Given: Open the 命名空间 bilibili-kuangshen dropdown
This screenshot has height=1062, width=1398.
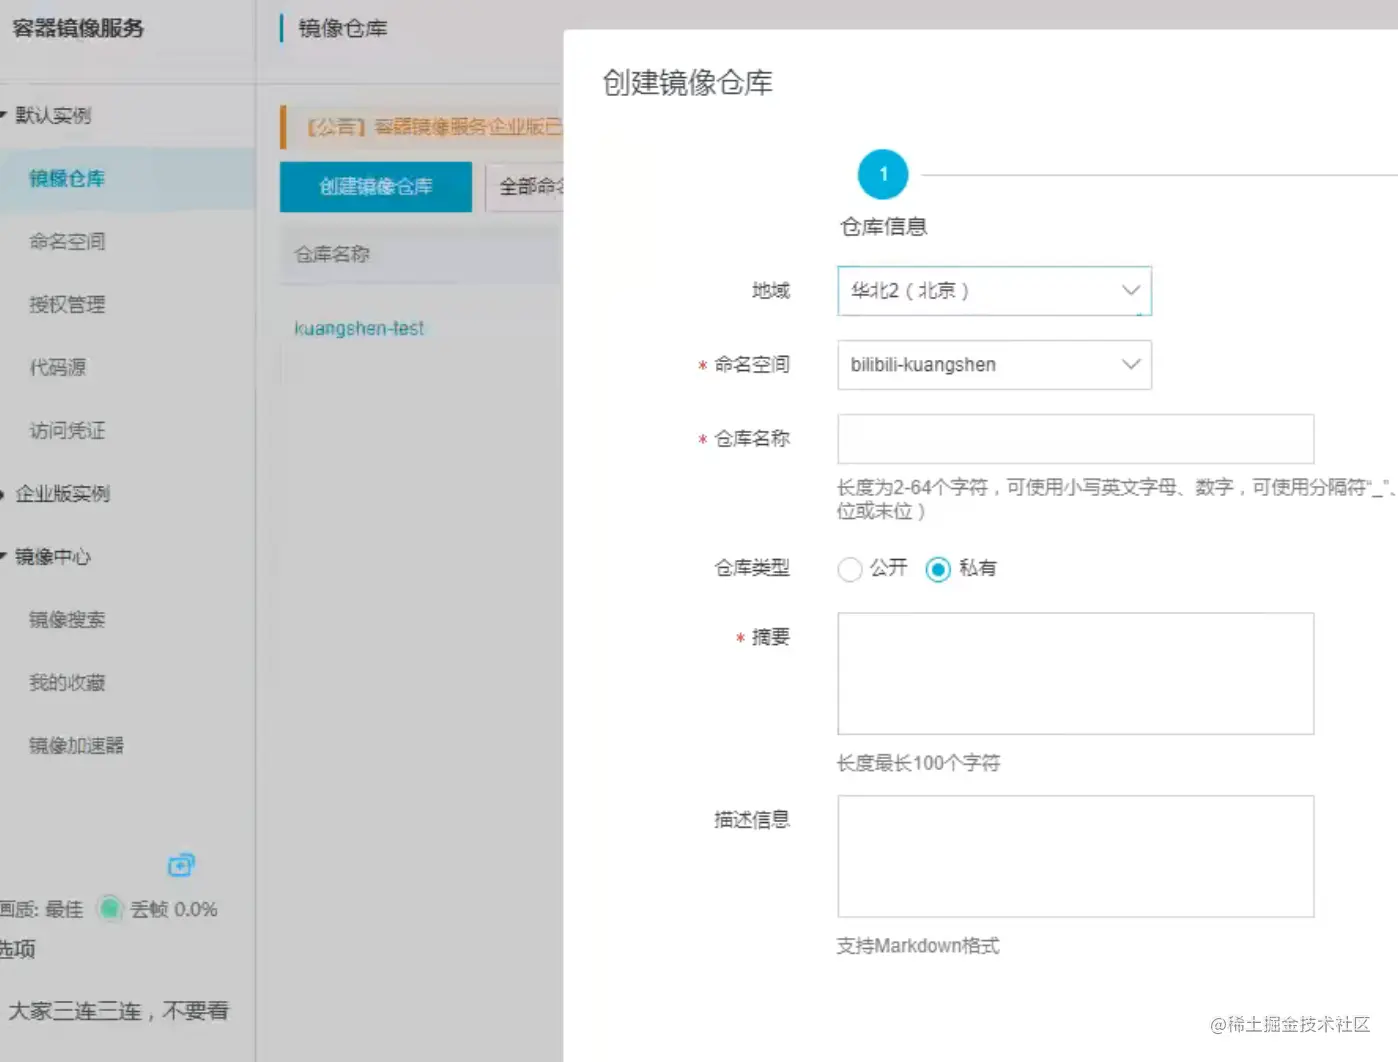Looking at the screenshot, I should pyautogui.click(x=994, y=365).
